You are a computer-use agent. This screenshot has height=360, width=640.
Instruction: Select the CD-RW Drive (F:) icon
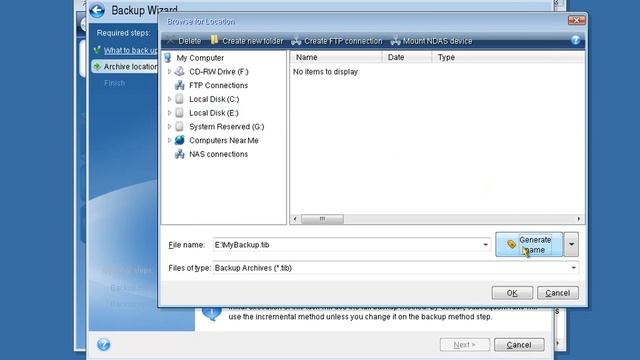click(x=180, y=71)
